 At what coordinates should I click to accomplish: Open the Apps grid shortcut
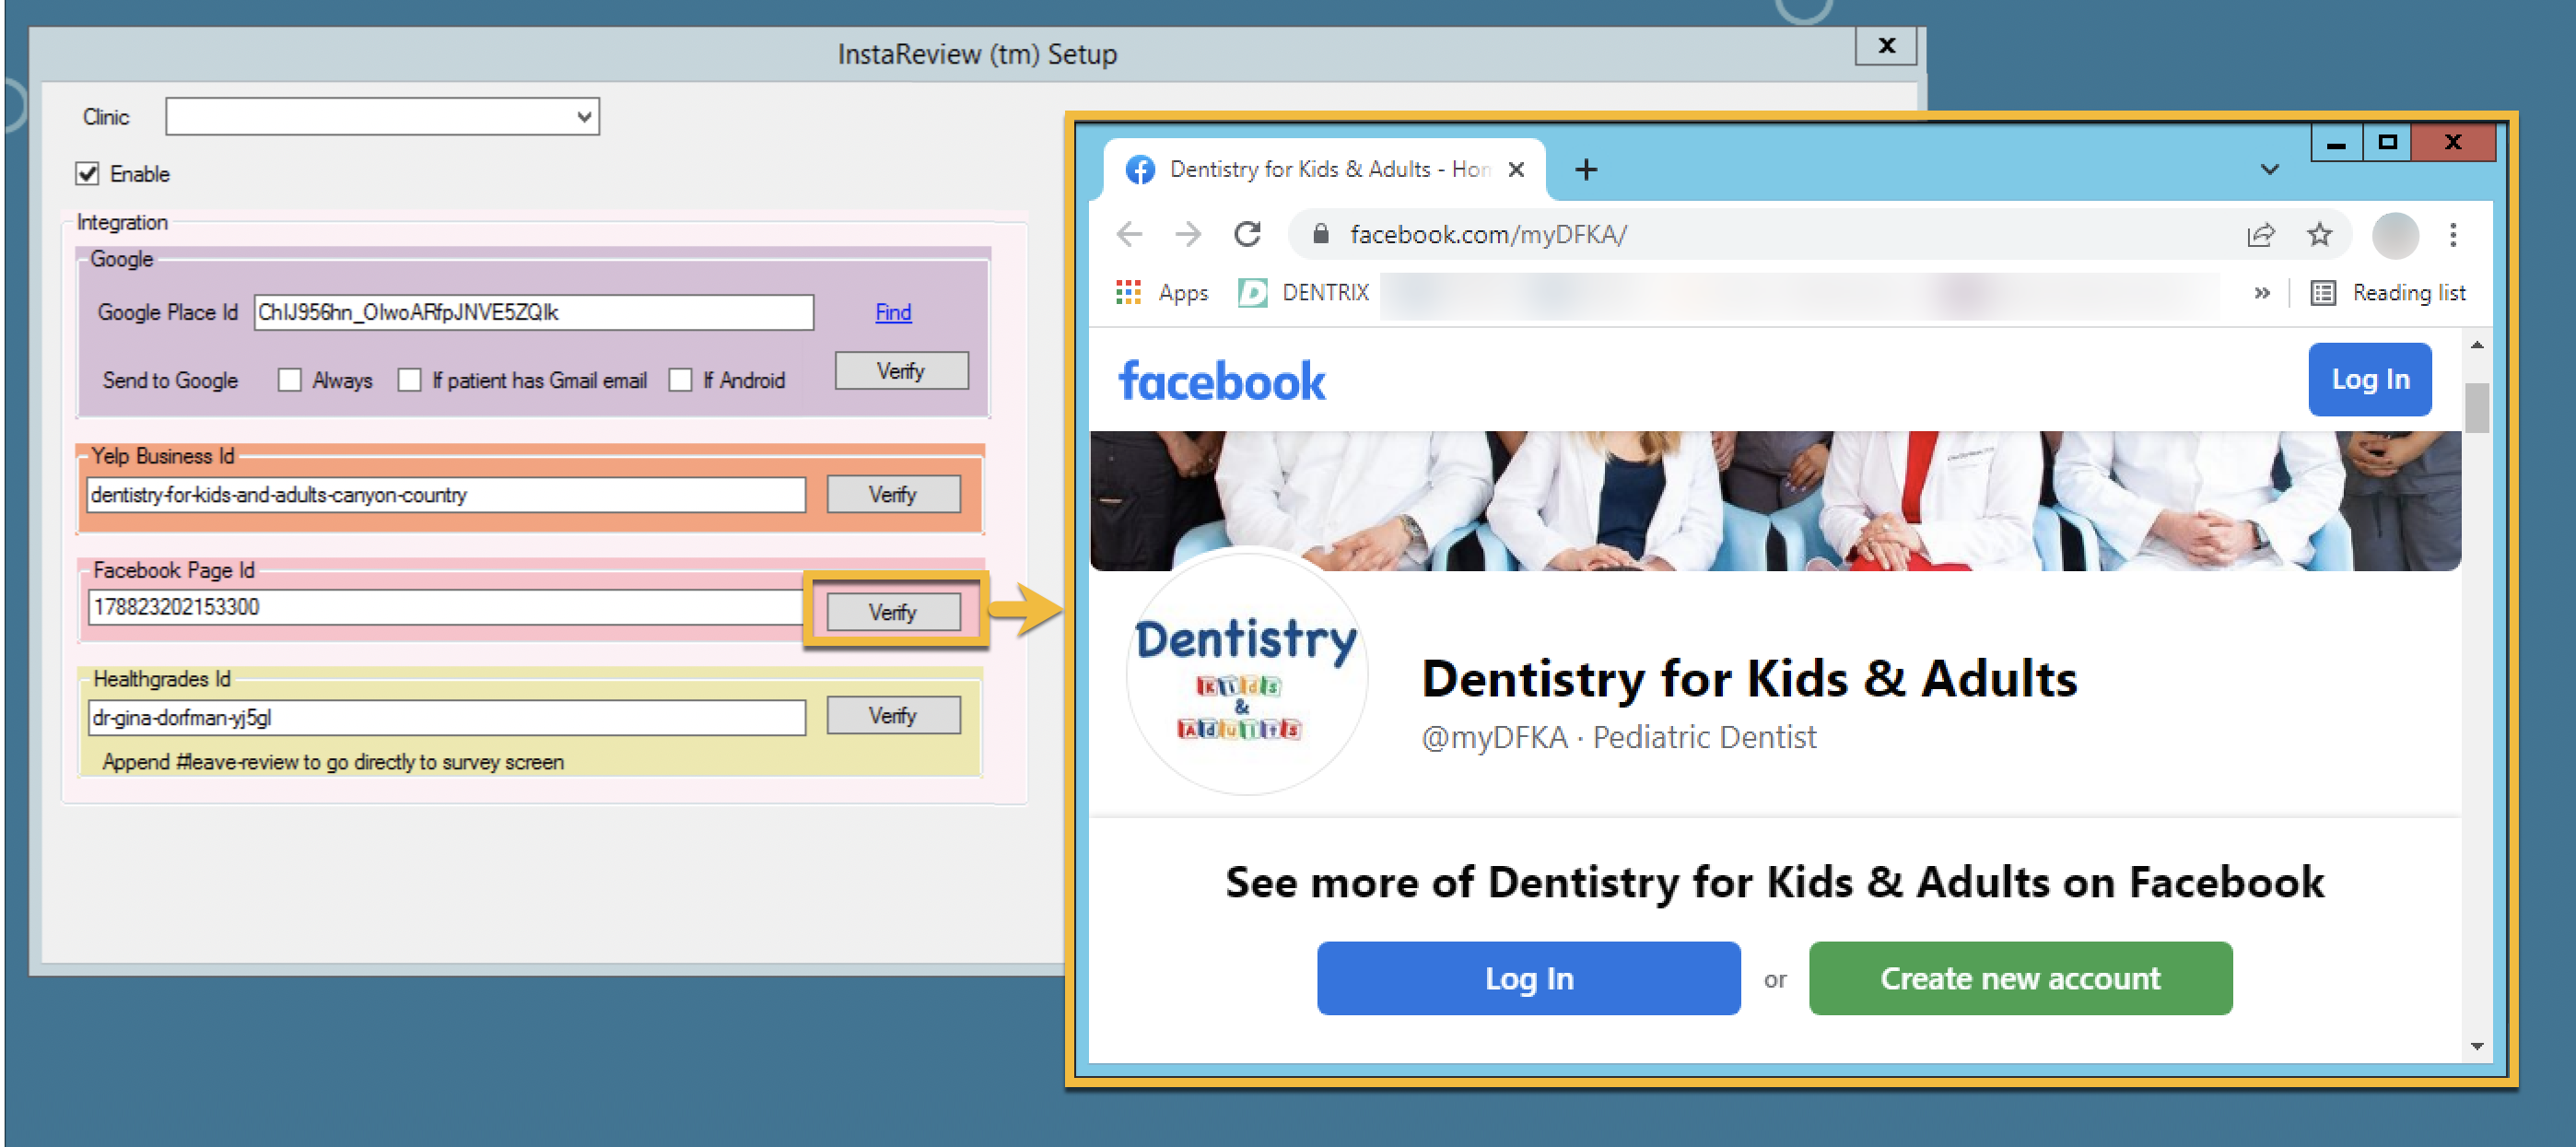[1162, 292]
